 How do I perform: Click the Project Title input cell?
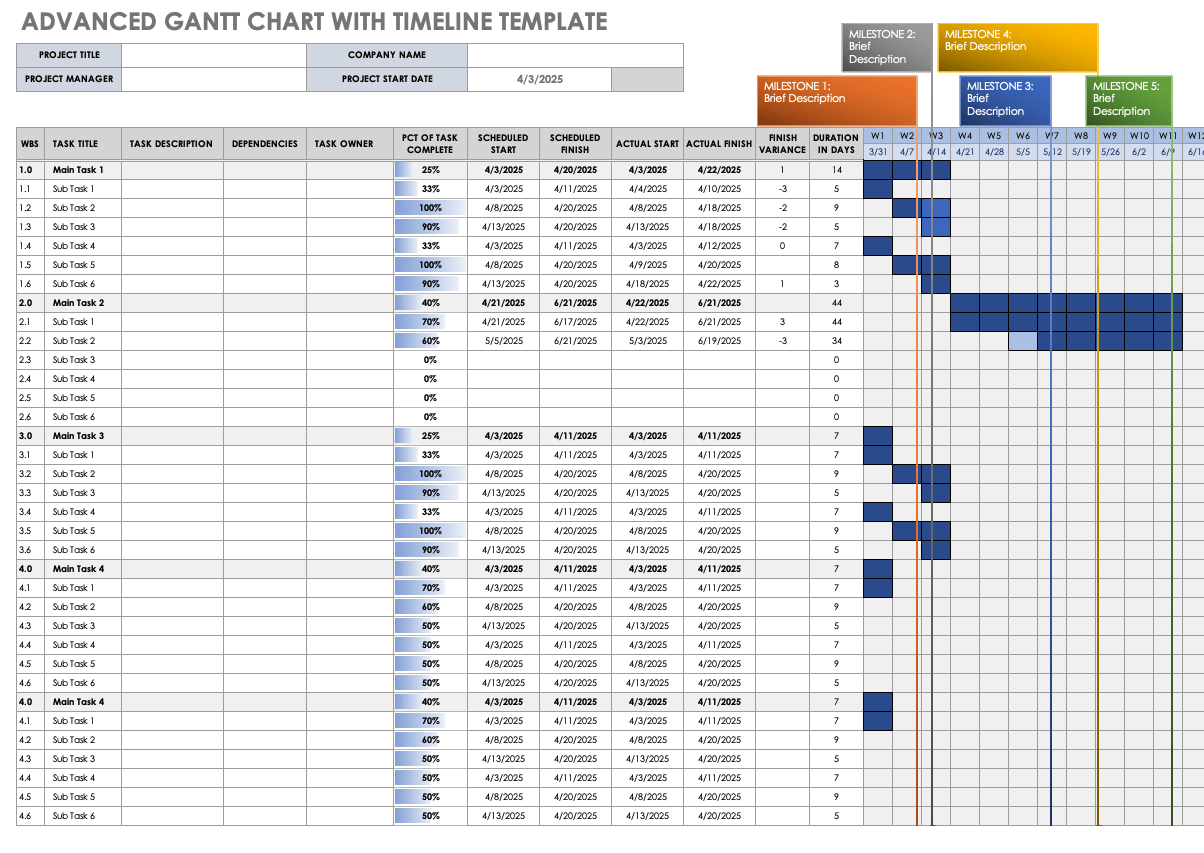click(213, 55)
